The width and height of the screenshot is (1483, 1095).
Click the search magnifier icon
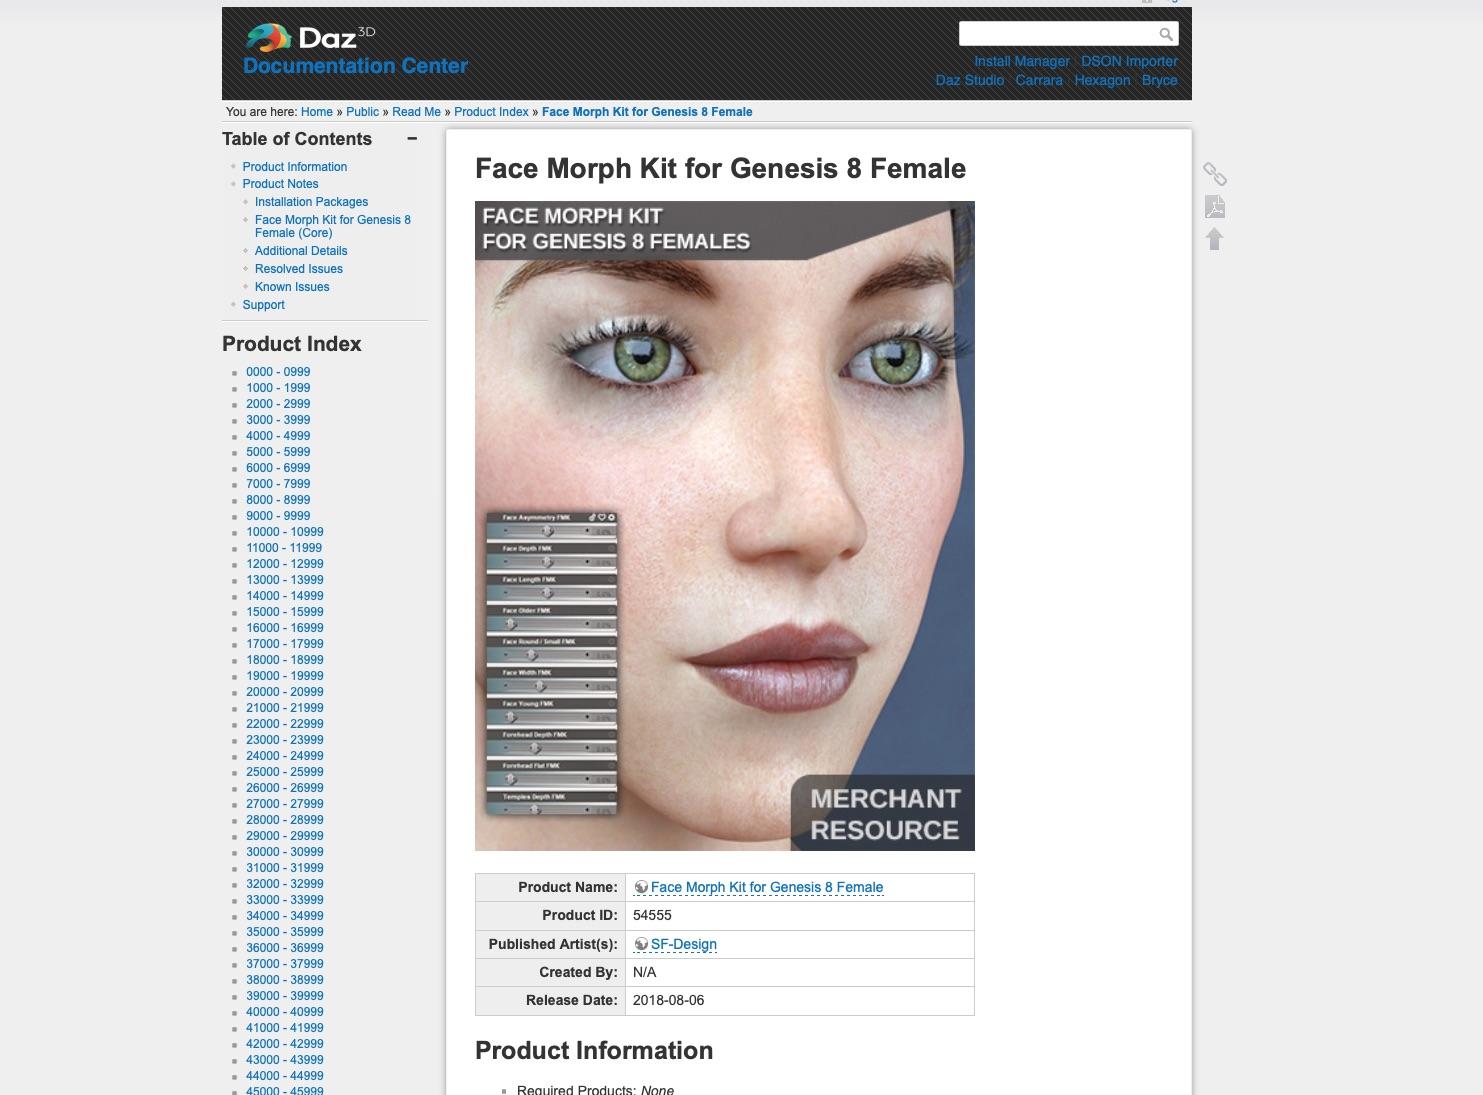(1166, 34)
